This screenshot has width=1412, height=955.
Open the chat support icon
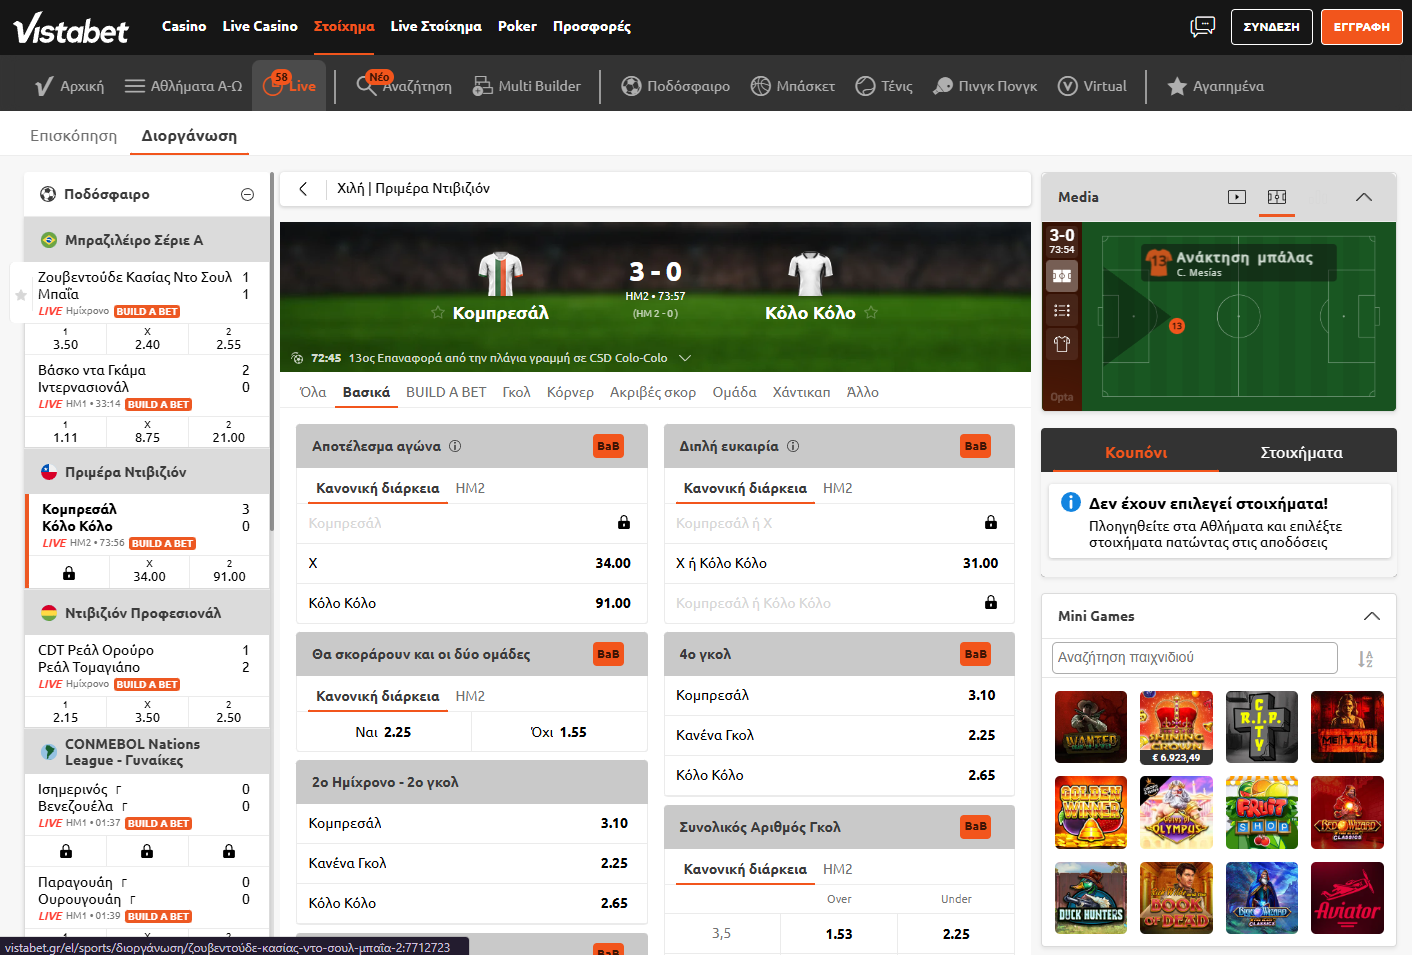1202,27
